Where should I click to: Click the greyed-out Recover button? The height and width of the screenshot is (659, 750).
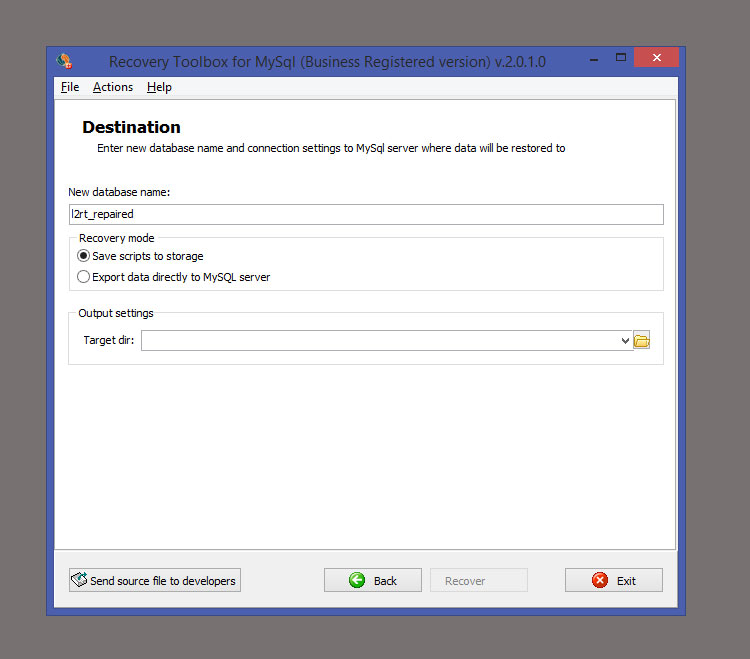click(x=479, y=581)
